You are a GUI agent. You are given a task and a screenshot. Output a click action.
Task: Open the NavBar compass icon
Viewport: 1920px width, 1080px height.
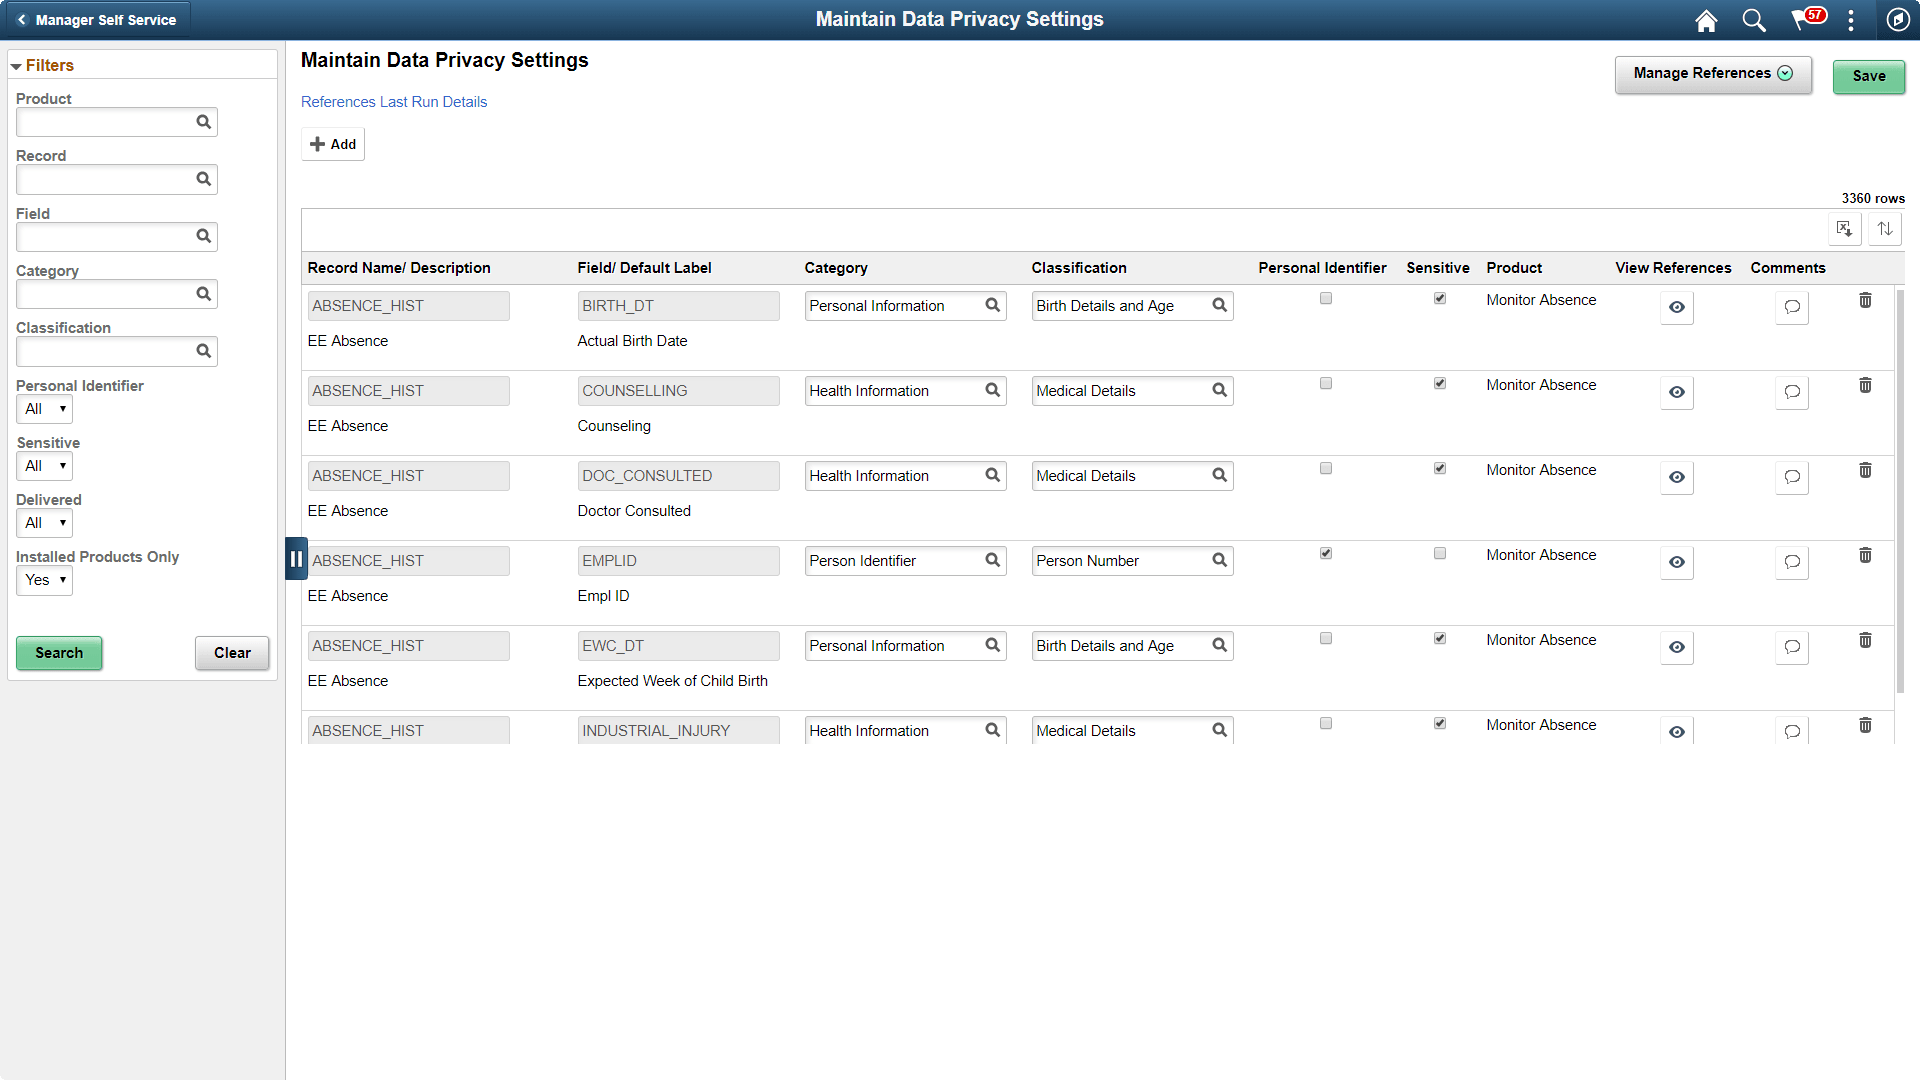pos(1899,20)
